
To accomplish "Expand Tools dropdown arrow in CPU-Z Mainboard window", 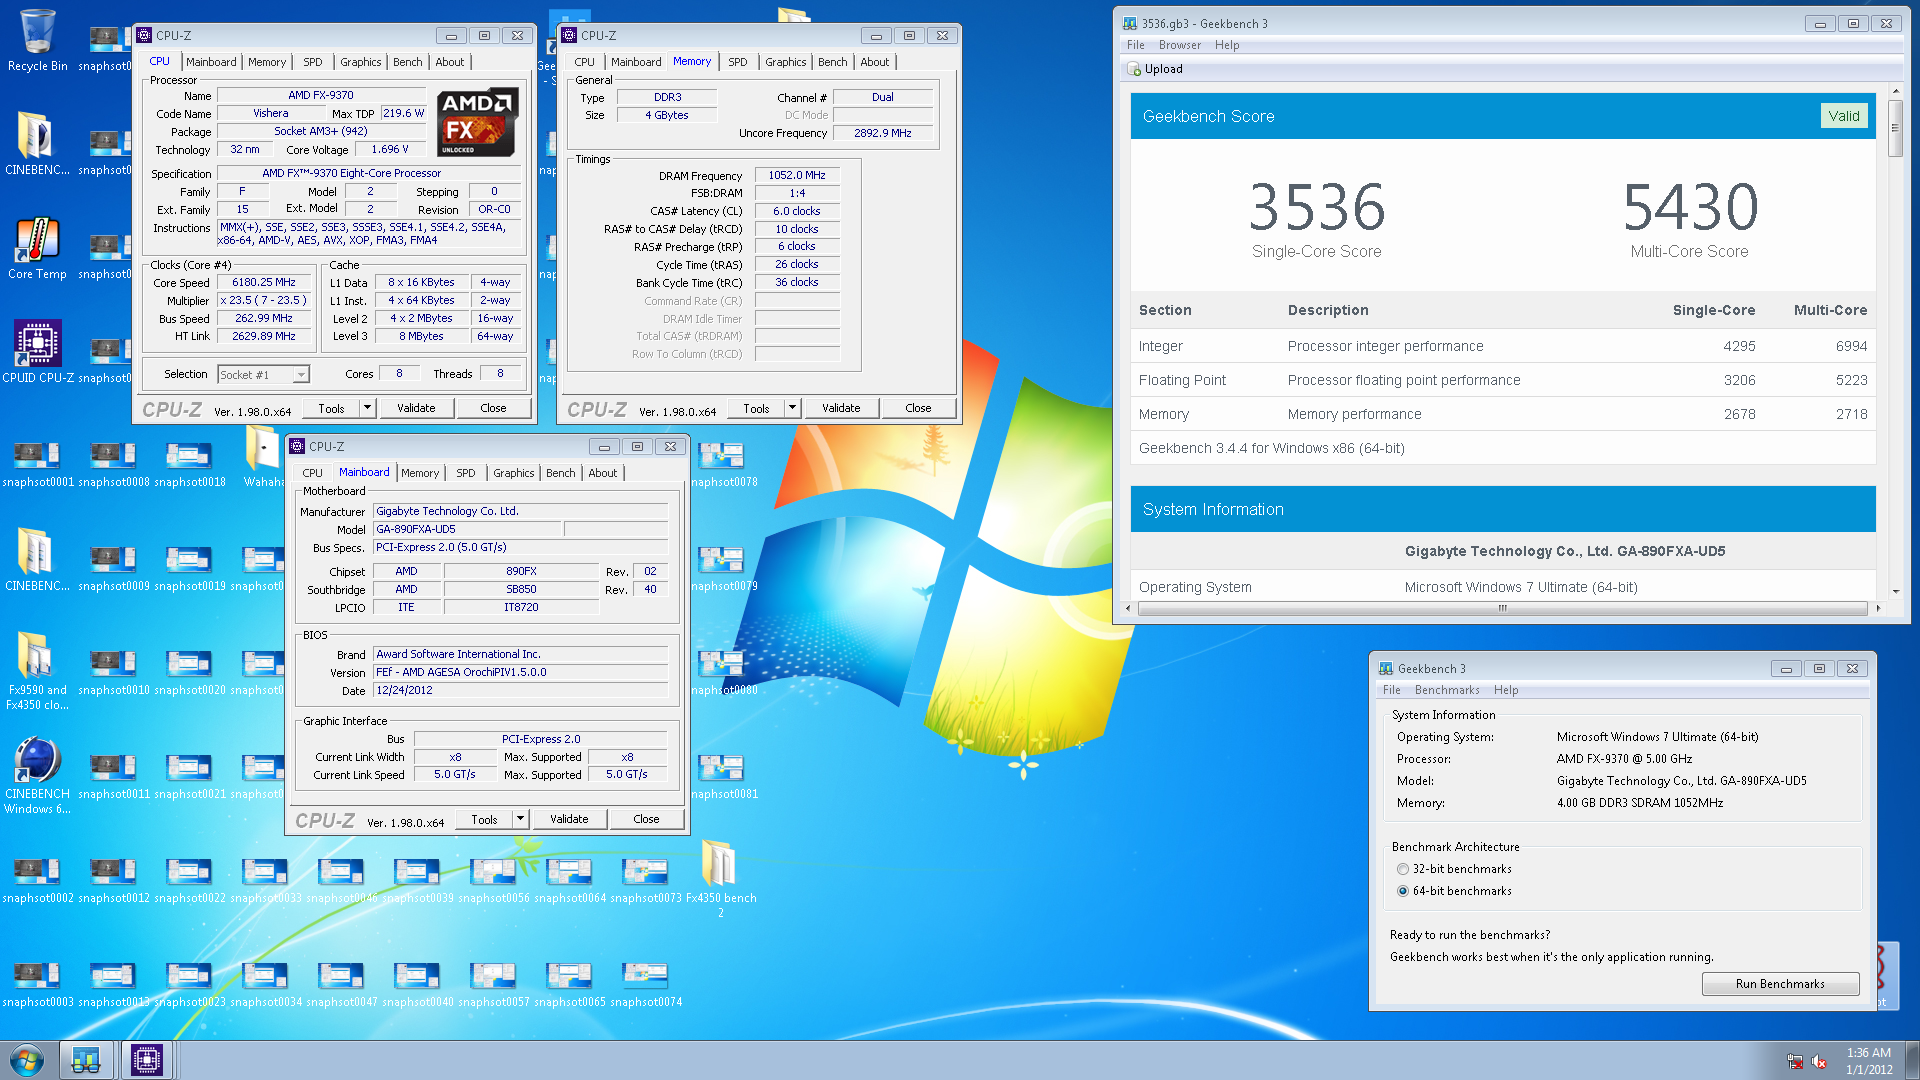I will point(520,819).
